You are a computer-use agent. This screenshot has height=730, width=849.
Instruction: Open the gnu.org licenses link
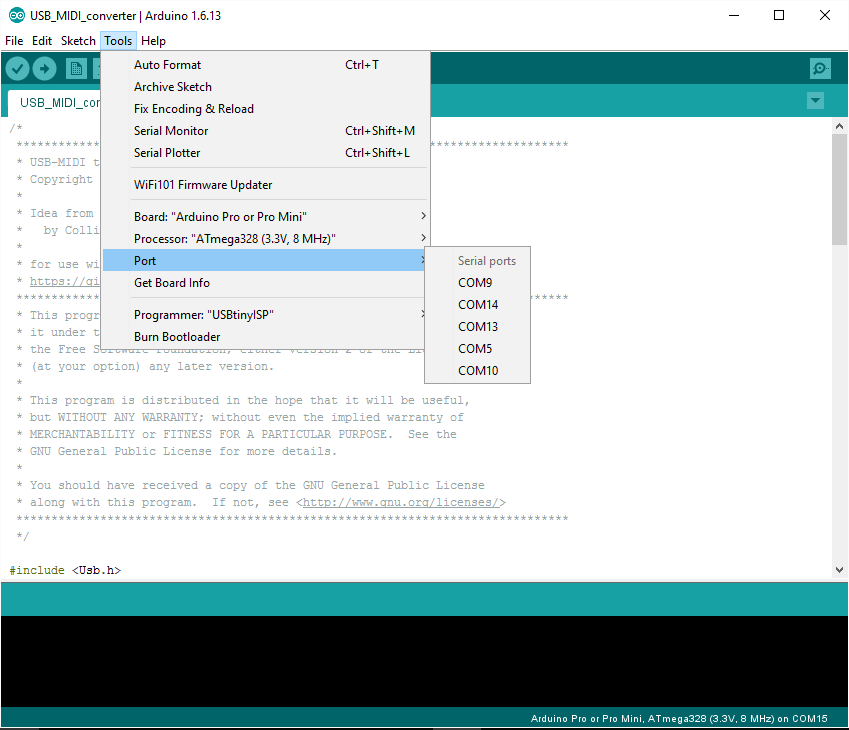(x=401, y=503)
